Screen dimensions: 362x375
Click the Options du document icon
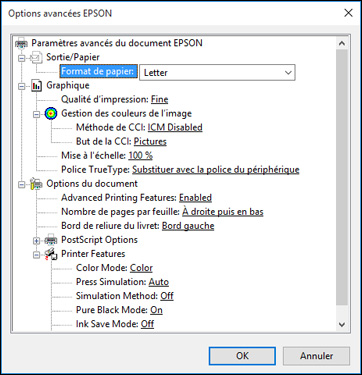[36, 184]
